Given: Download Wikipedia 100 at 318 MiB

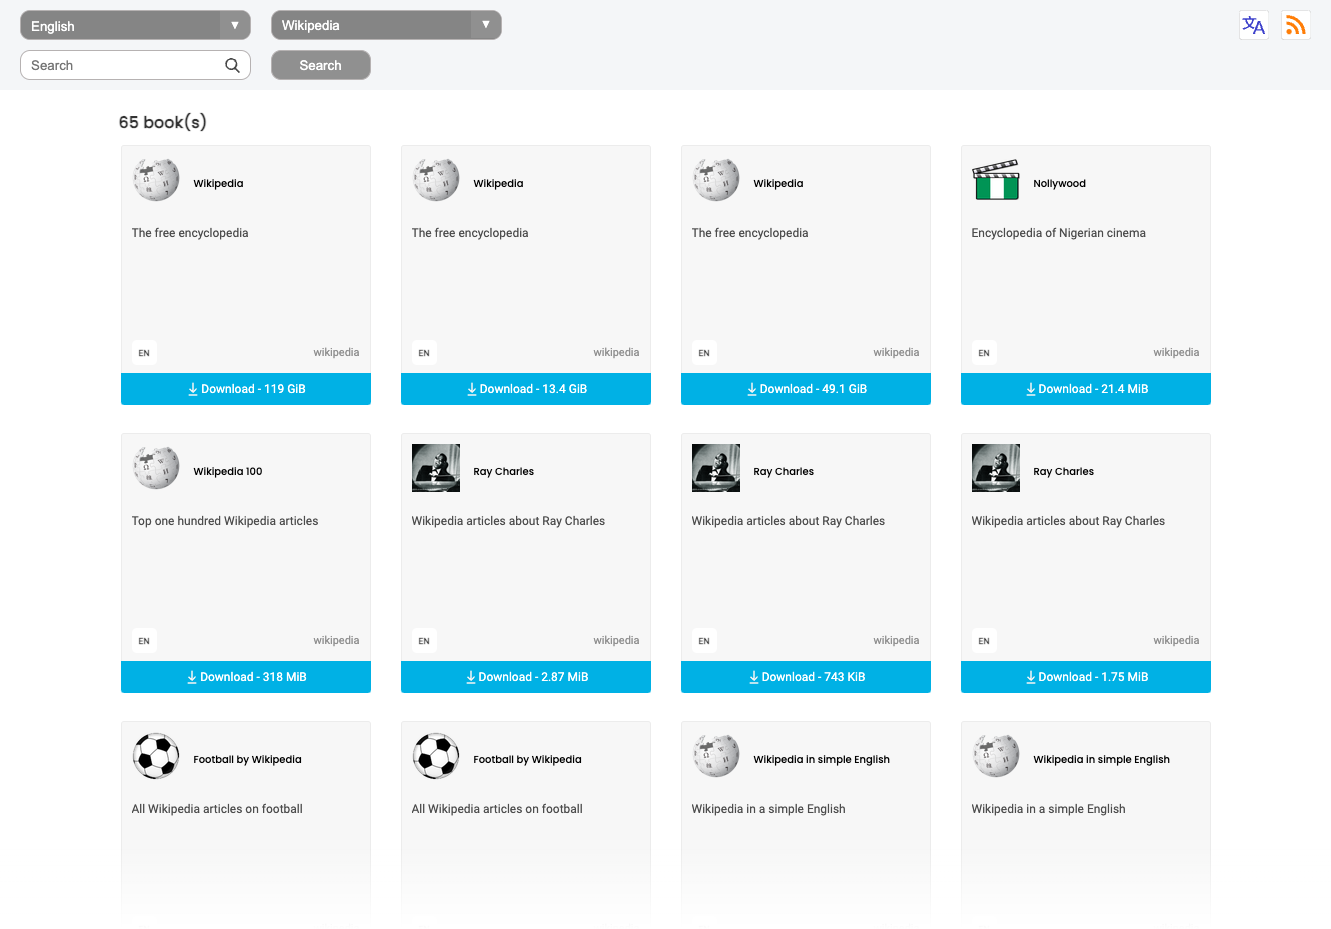Looking at the screenshot, I should (246, 677).
